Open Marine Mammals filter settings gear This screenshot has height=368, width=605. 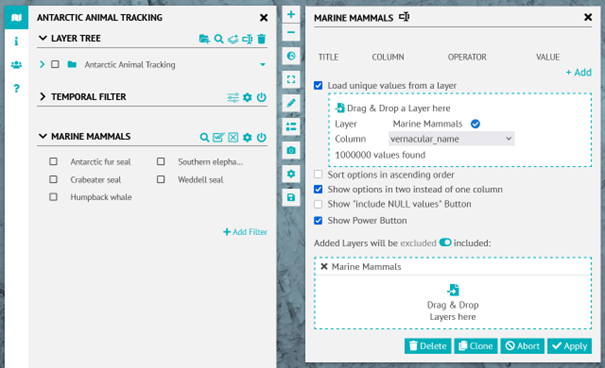[247, 137]
